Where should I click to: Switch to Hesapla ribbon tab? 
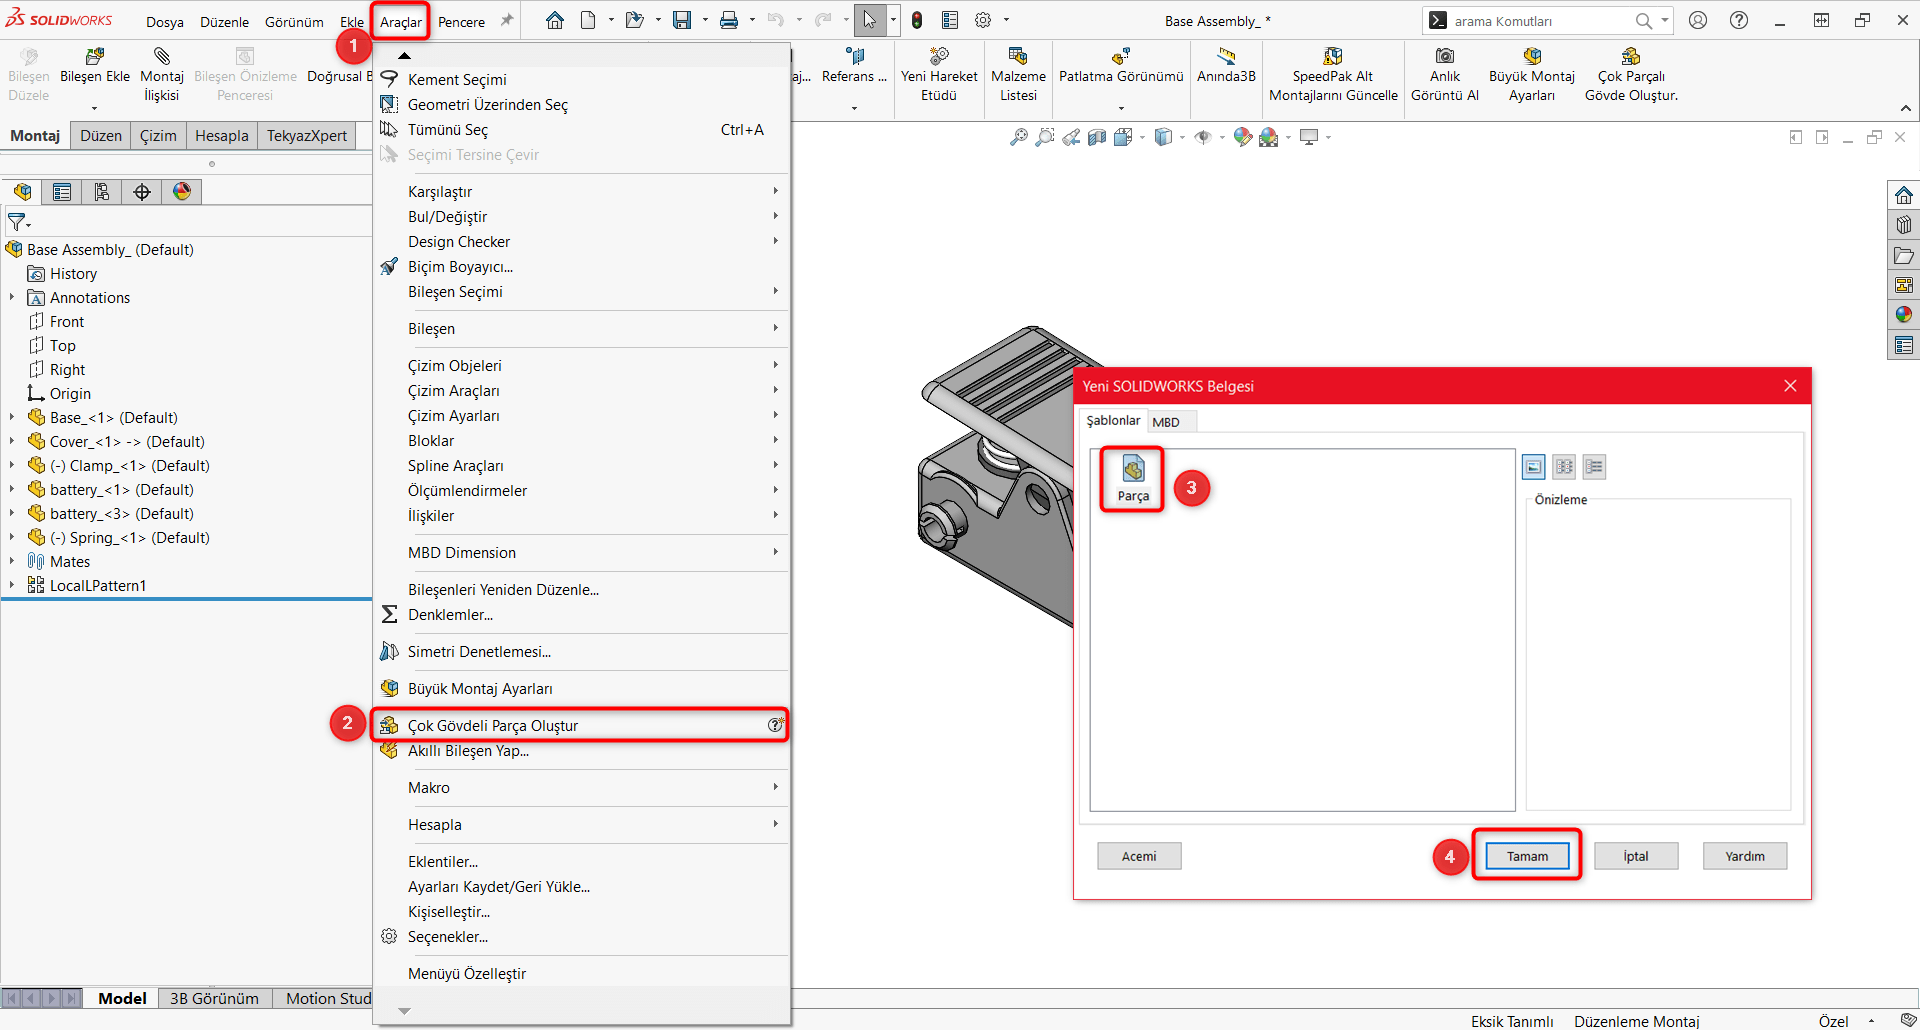point(222,136)
